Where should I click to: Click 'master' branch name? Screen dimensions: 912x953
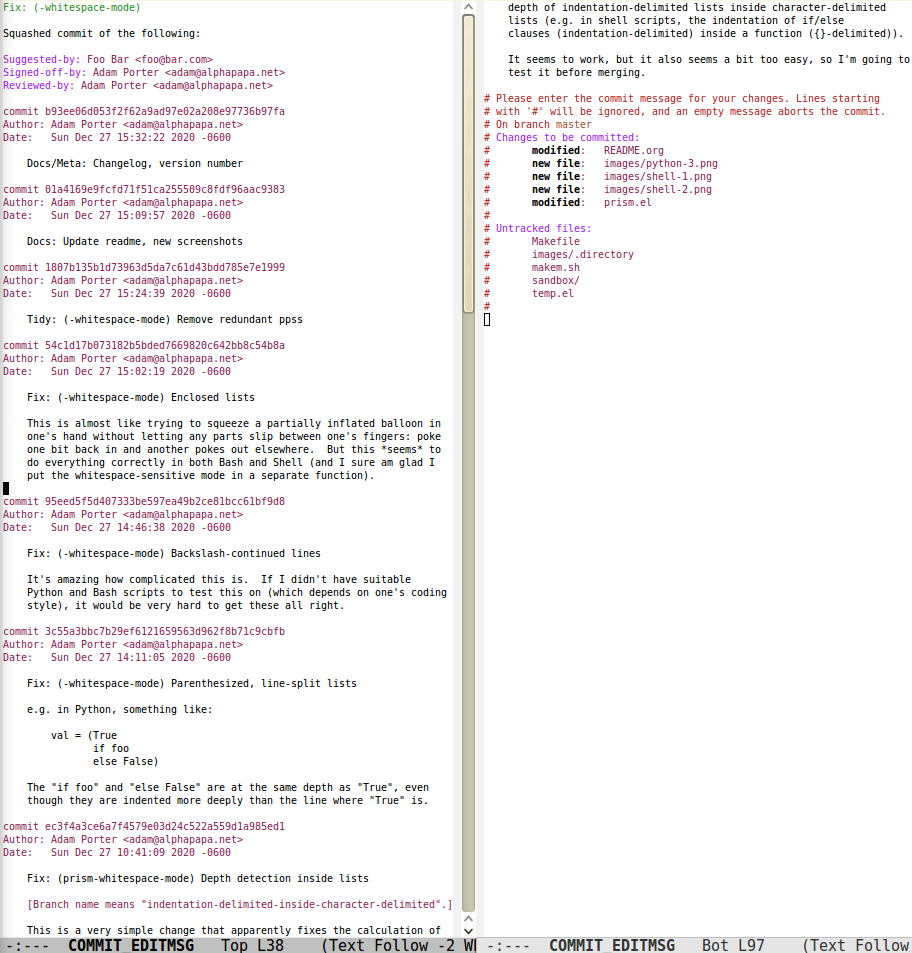pos(574,125)
